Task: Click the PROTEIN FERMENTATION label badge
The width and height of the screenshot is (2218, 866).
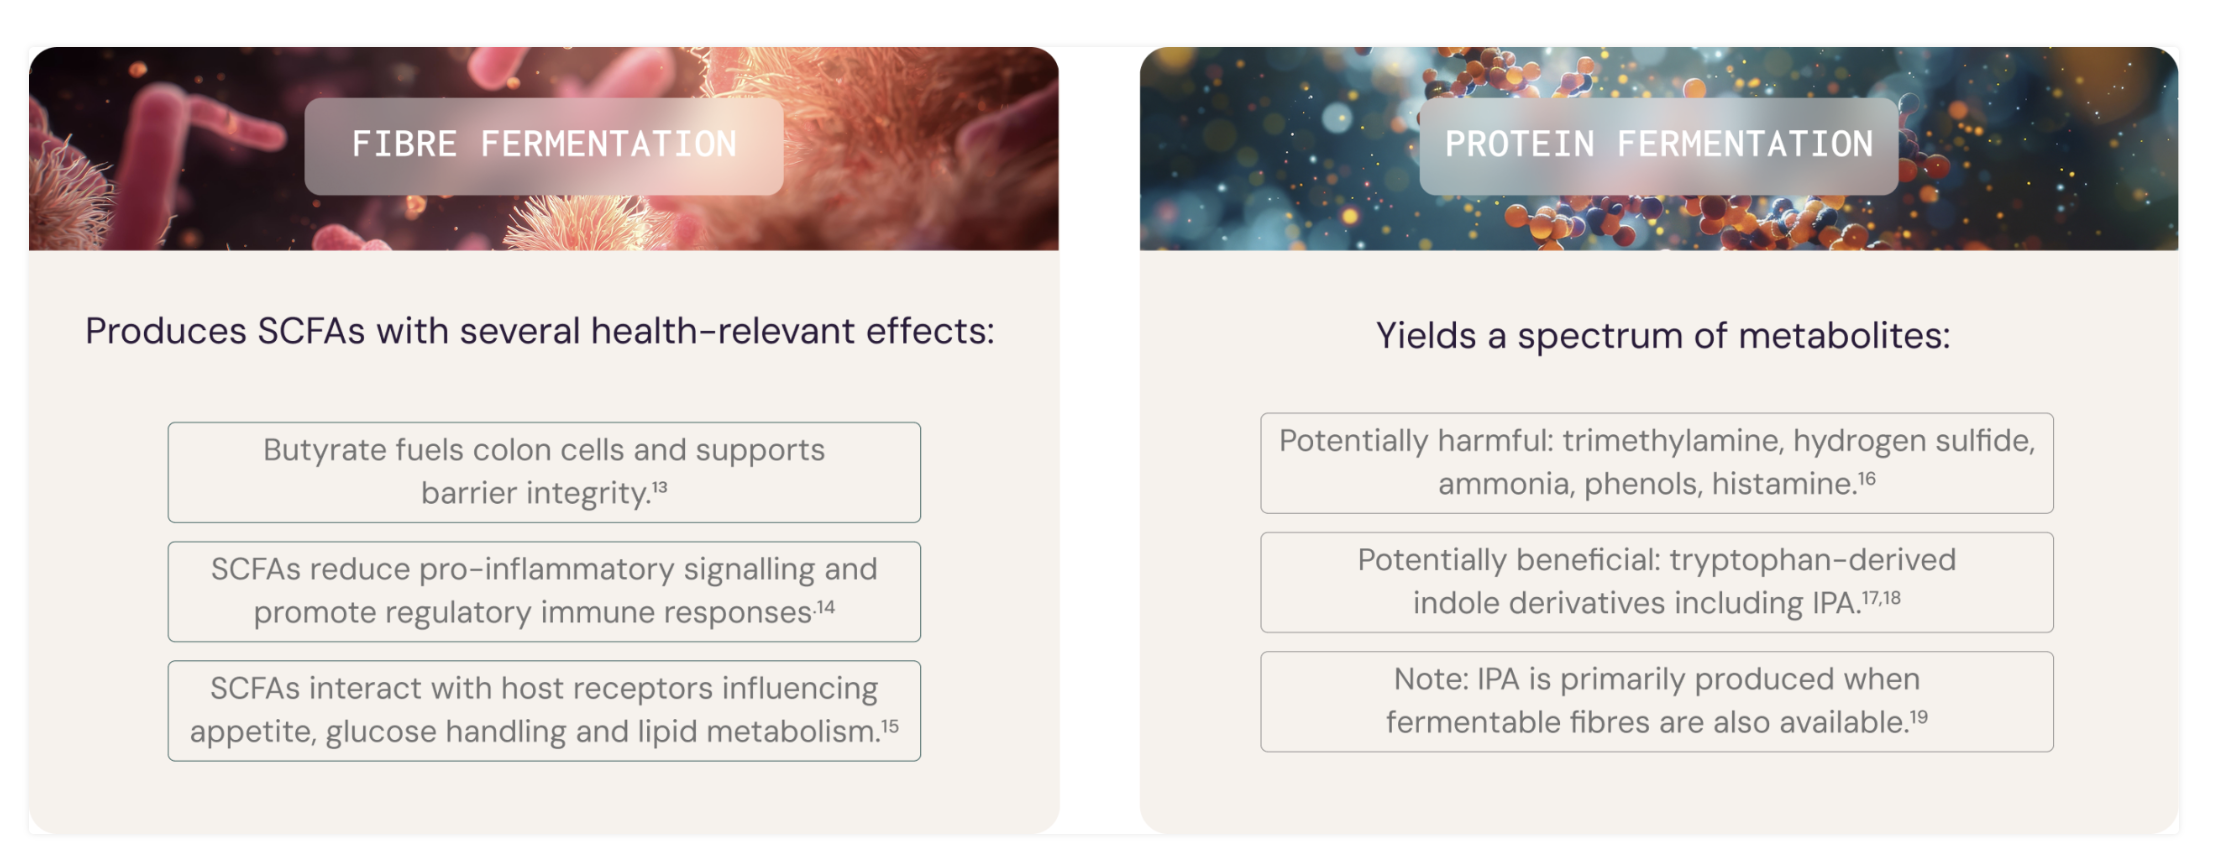Action: (1658, 145)
